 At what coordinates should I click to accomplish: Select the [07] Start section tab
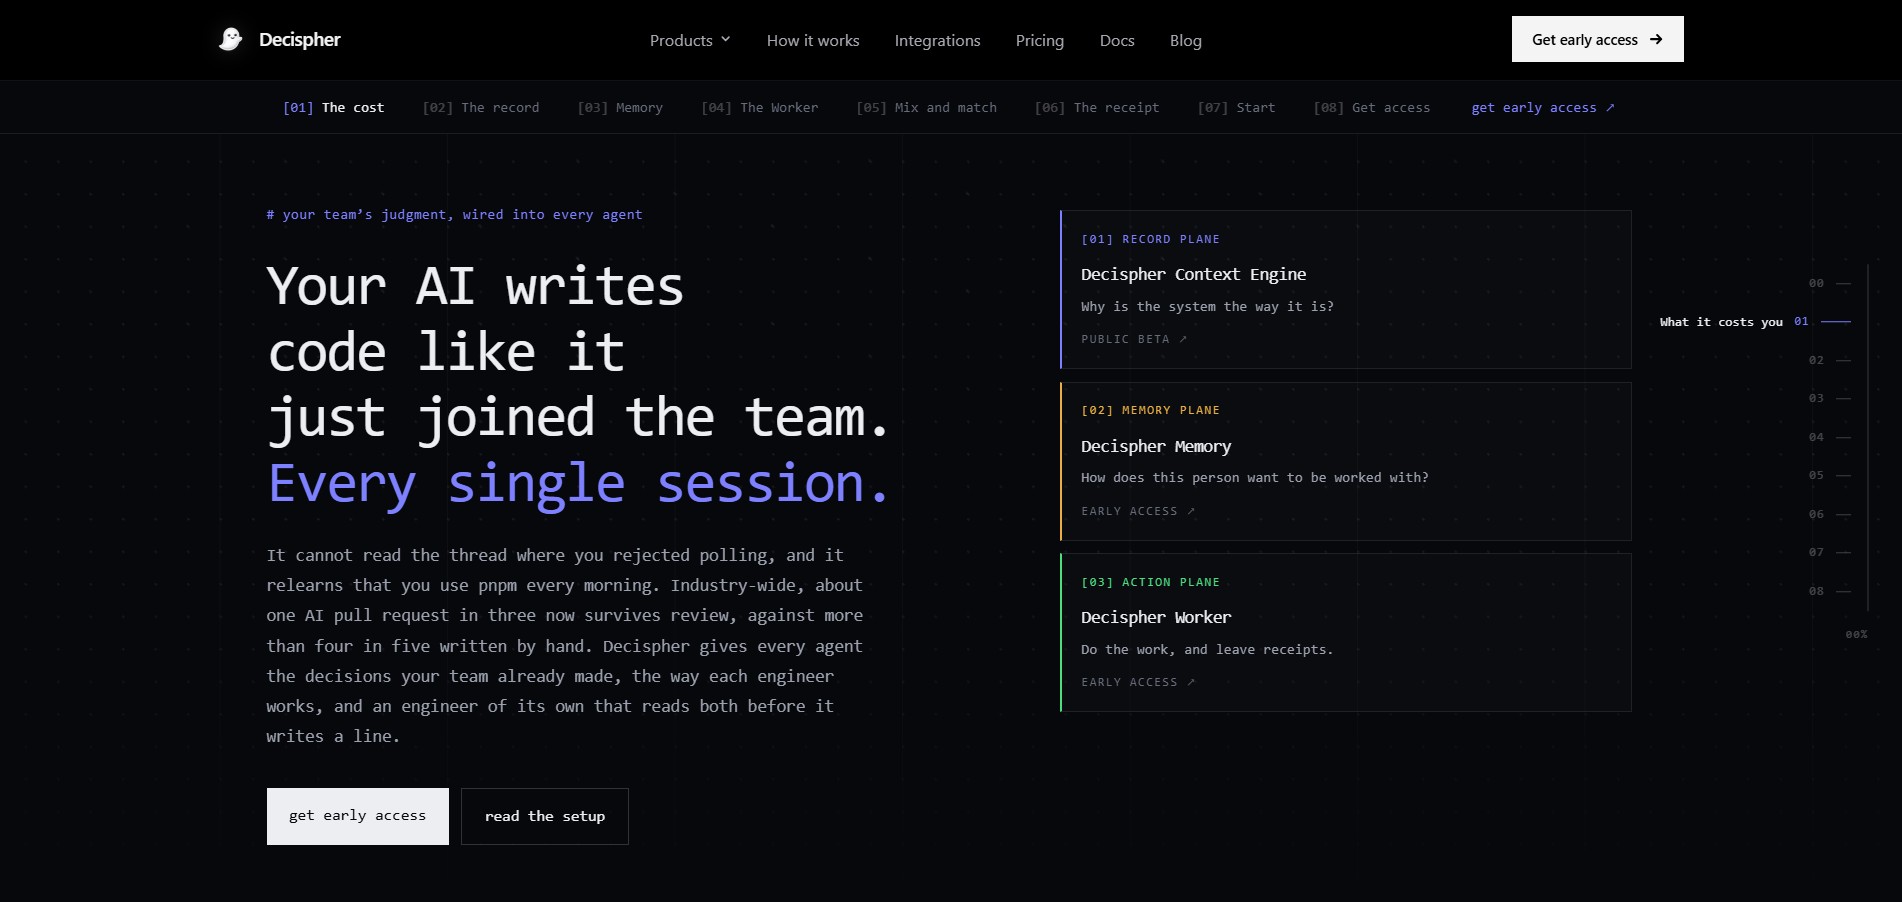tap(1236, 107)
